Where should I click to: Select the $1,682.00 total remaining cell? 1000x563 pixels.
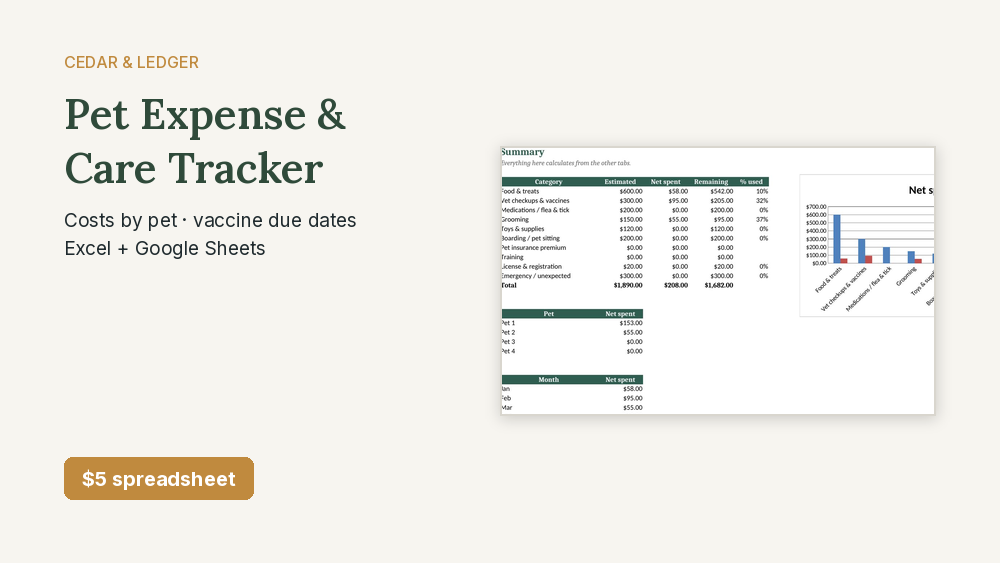(x=719, y=285)
